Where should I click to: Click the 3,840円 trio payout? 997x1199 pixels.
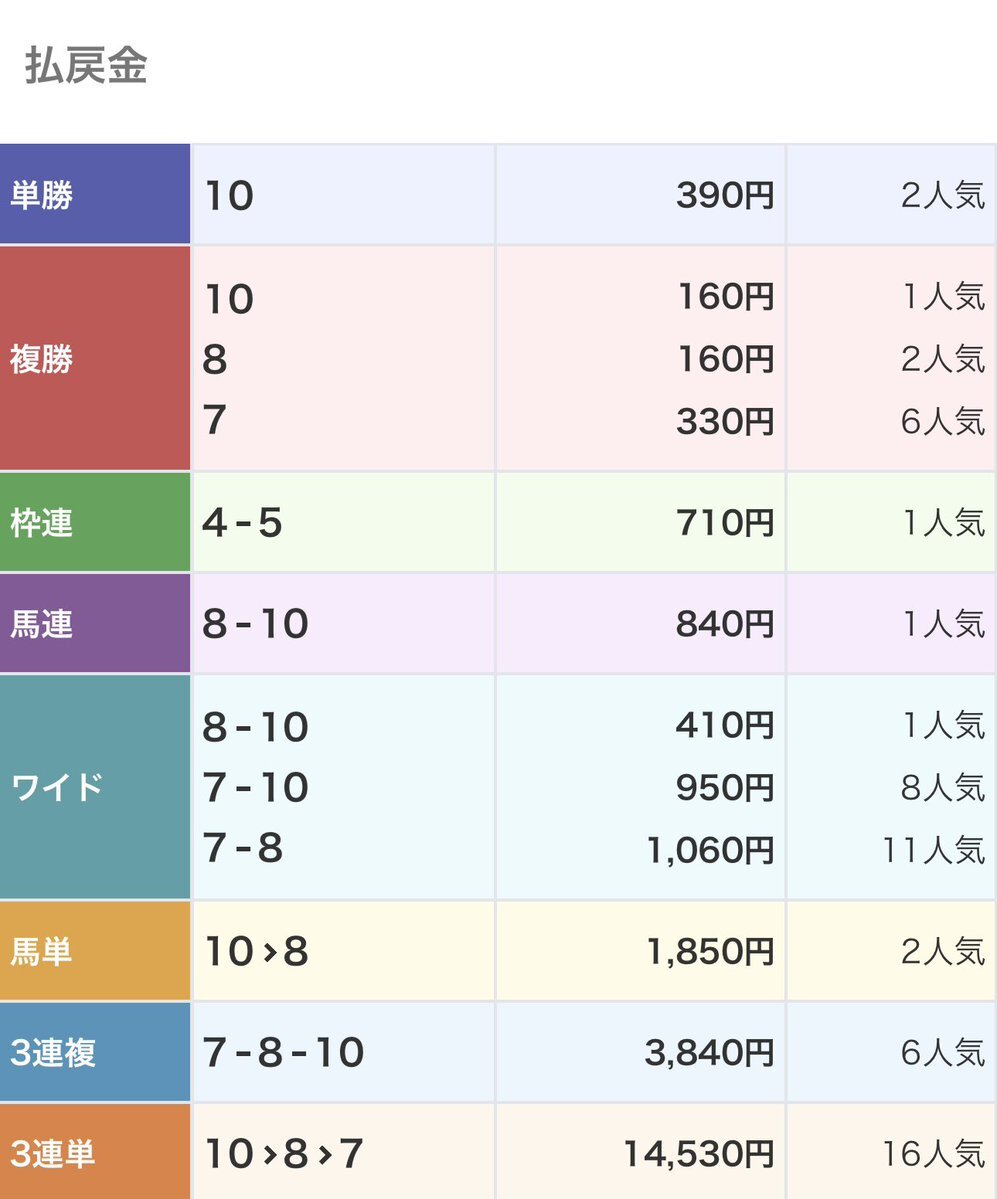point(710,1053)
